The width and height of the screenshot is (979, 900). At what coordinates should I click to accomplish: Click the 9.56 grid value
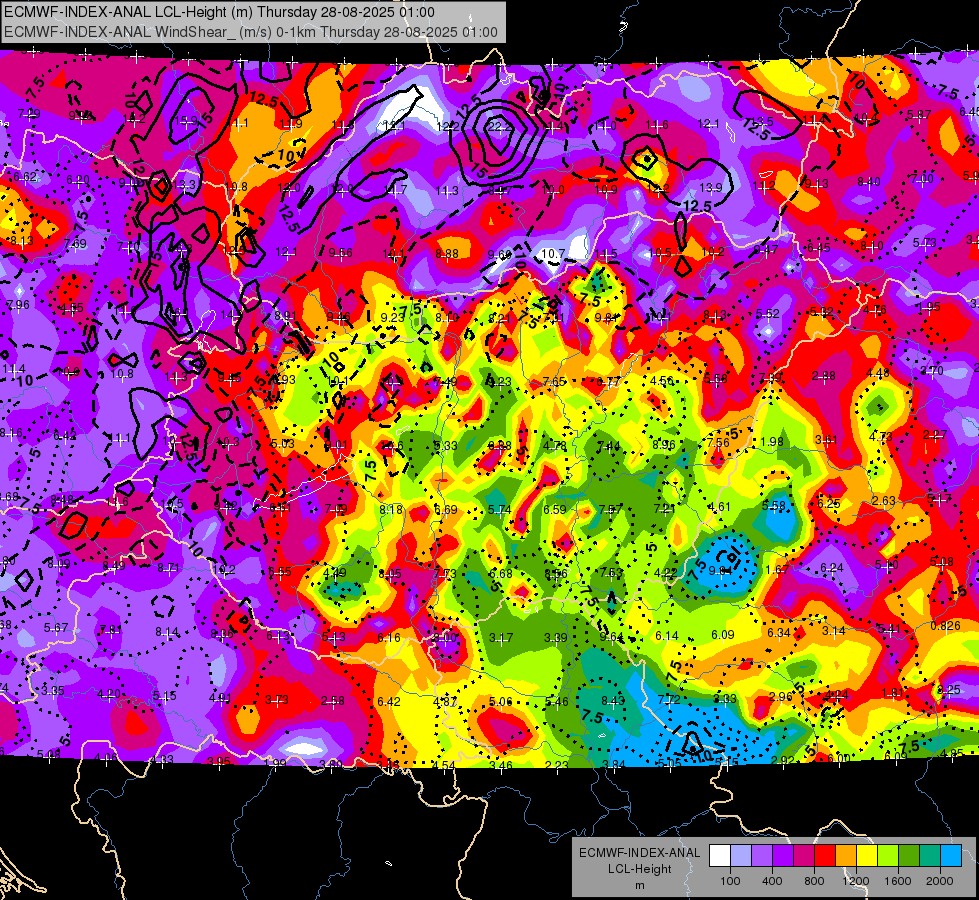[x=340, y=252]
